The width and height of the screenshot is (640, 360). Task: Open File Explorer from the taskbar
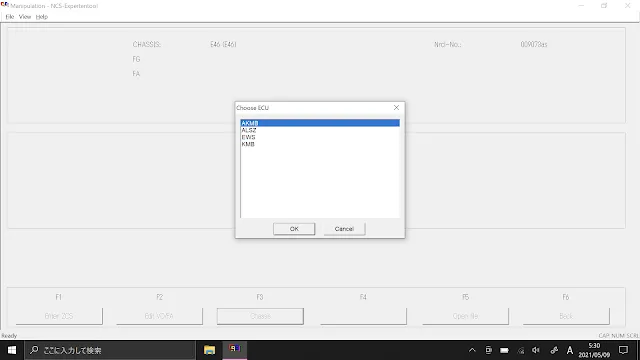(x=209, y=350)
